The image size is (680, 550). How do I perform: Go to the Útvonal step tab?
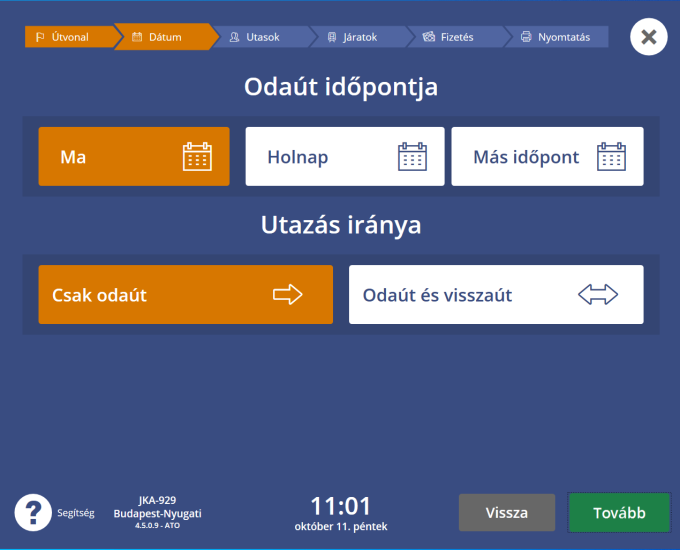[68, 38]
